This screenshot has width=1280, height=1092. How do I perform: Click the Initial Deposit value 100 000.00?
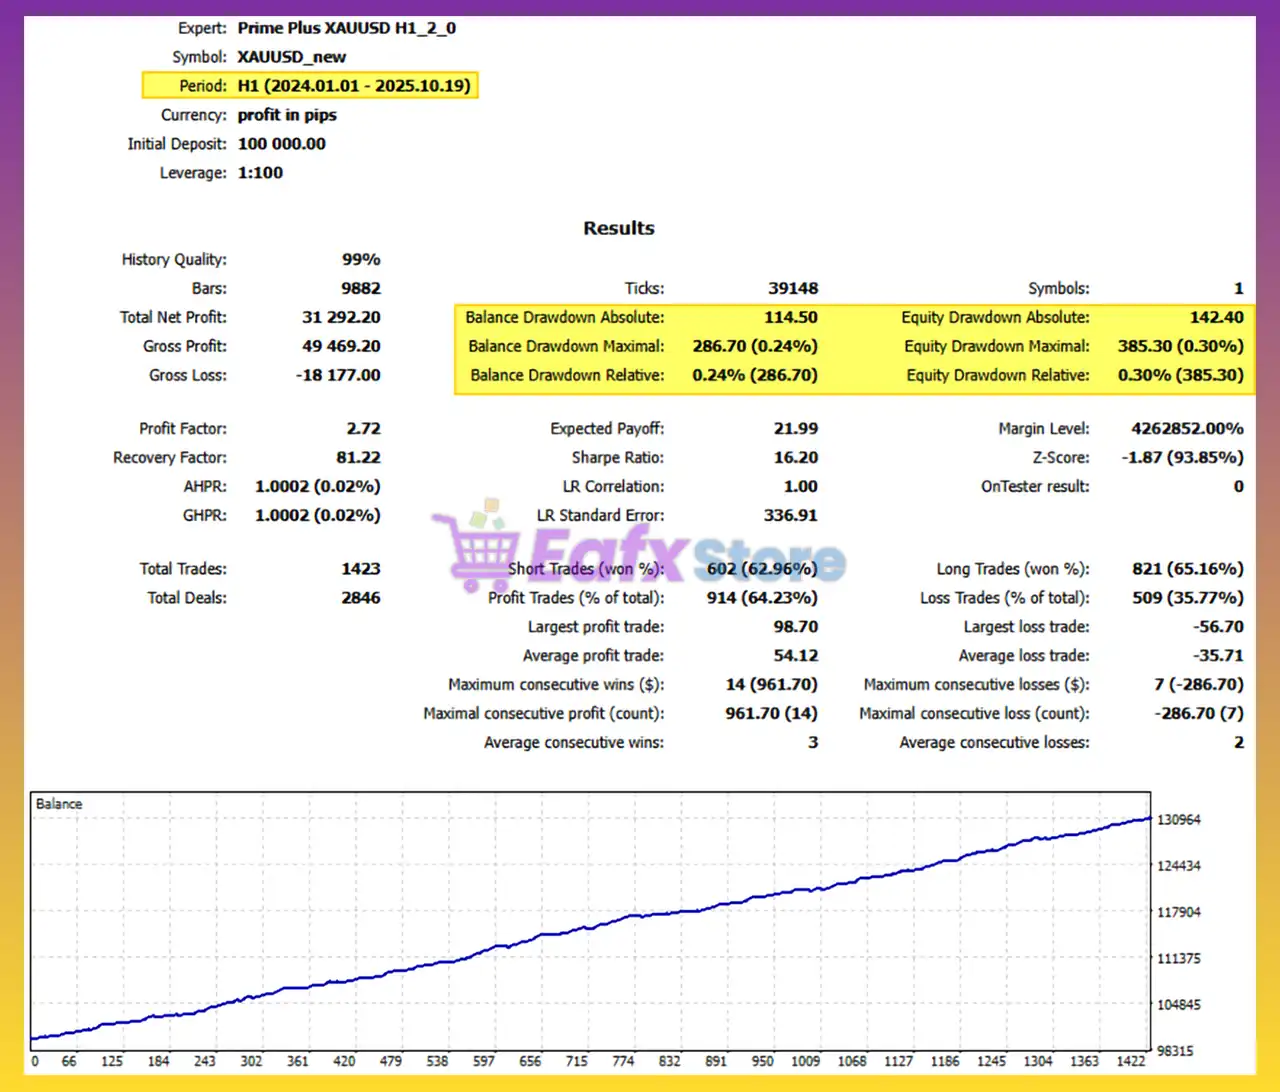coord(283,143)
